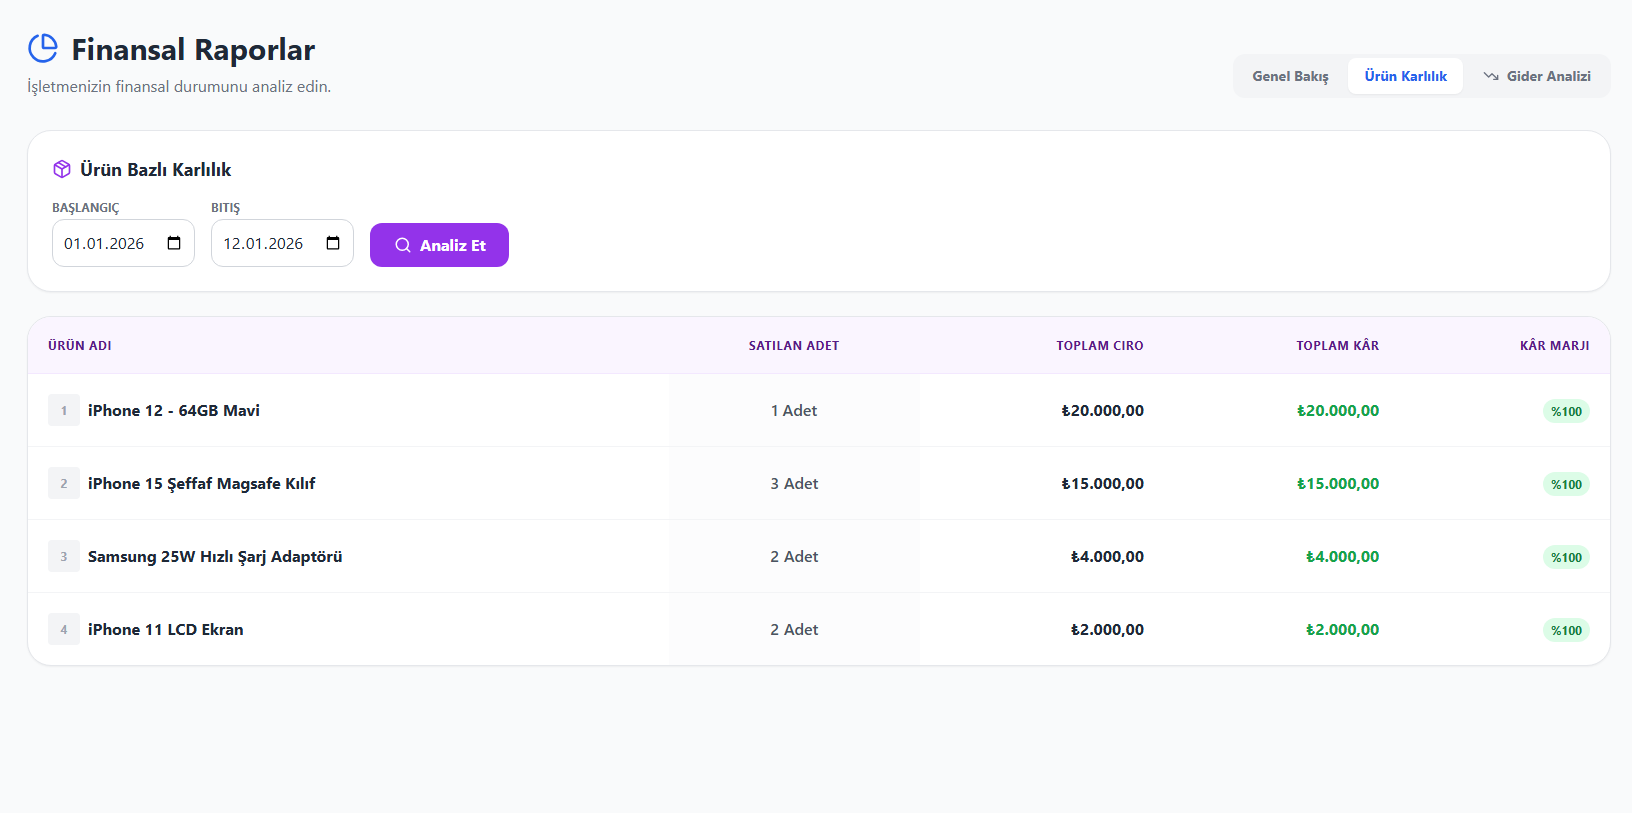
Task: Click the Ürün Adı column header
Action: pyautogui.click(x=80, y=345)
